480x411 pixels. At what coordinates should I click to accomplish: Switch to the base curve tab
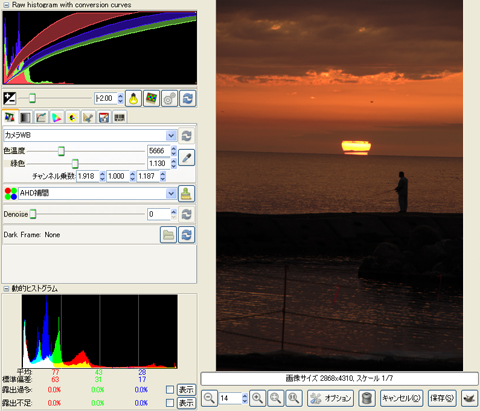point(41,117)
